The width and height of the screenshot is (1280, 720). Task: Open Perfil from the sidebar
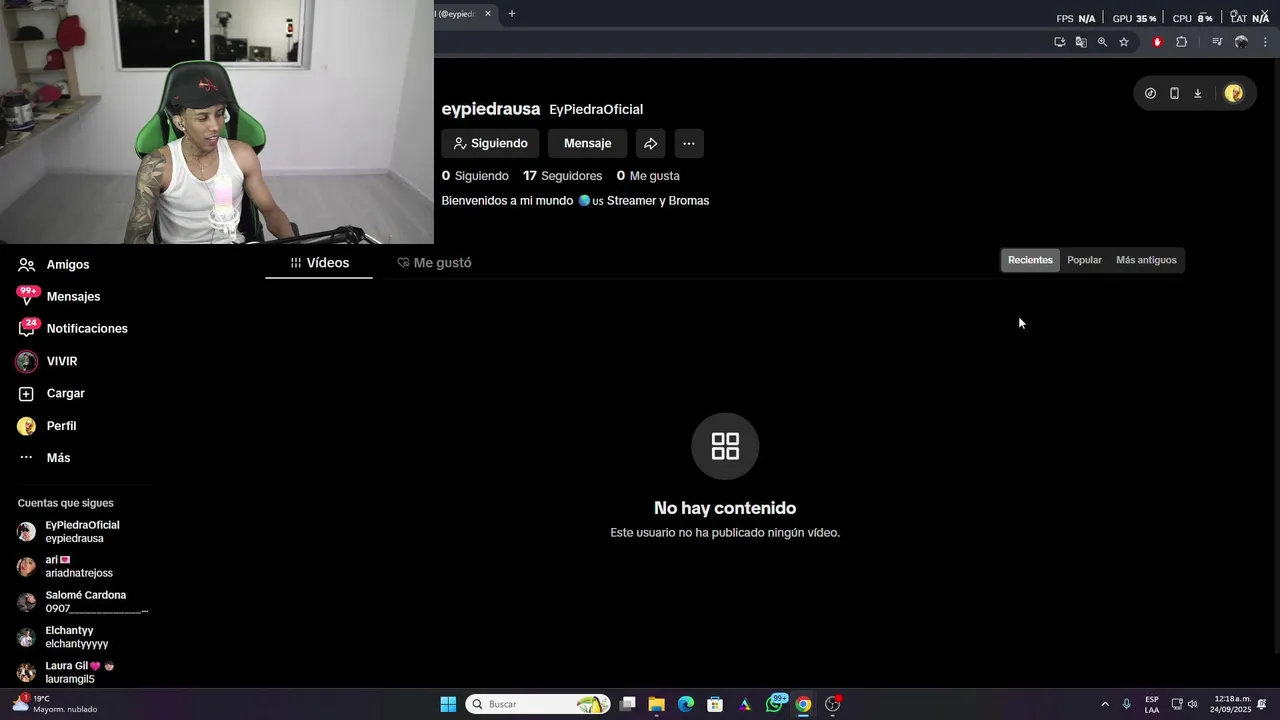point(47,426)
